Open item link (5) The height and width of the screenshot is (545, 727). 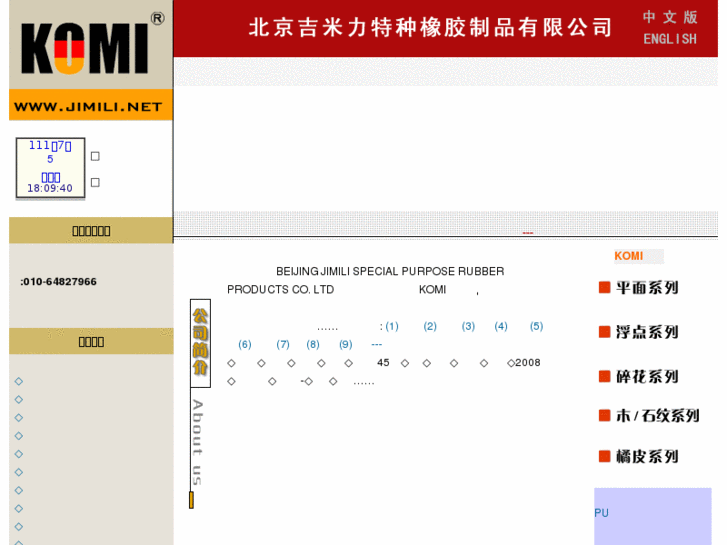536,327
